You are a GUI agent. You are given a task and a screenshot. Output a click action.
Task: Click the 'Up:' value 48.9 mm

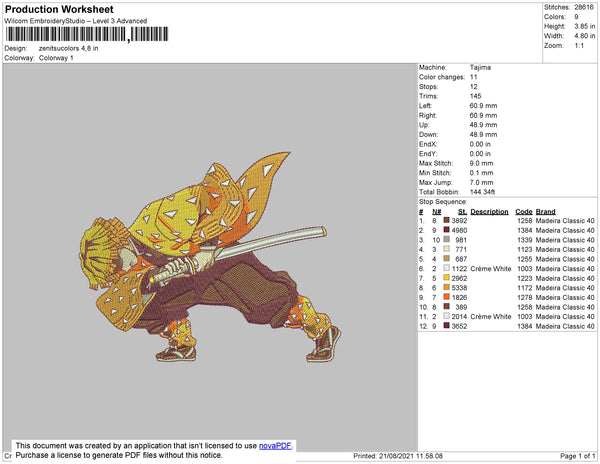[483, 125]
